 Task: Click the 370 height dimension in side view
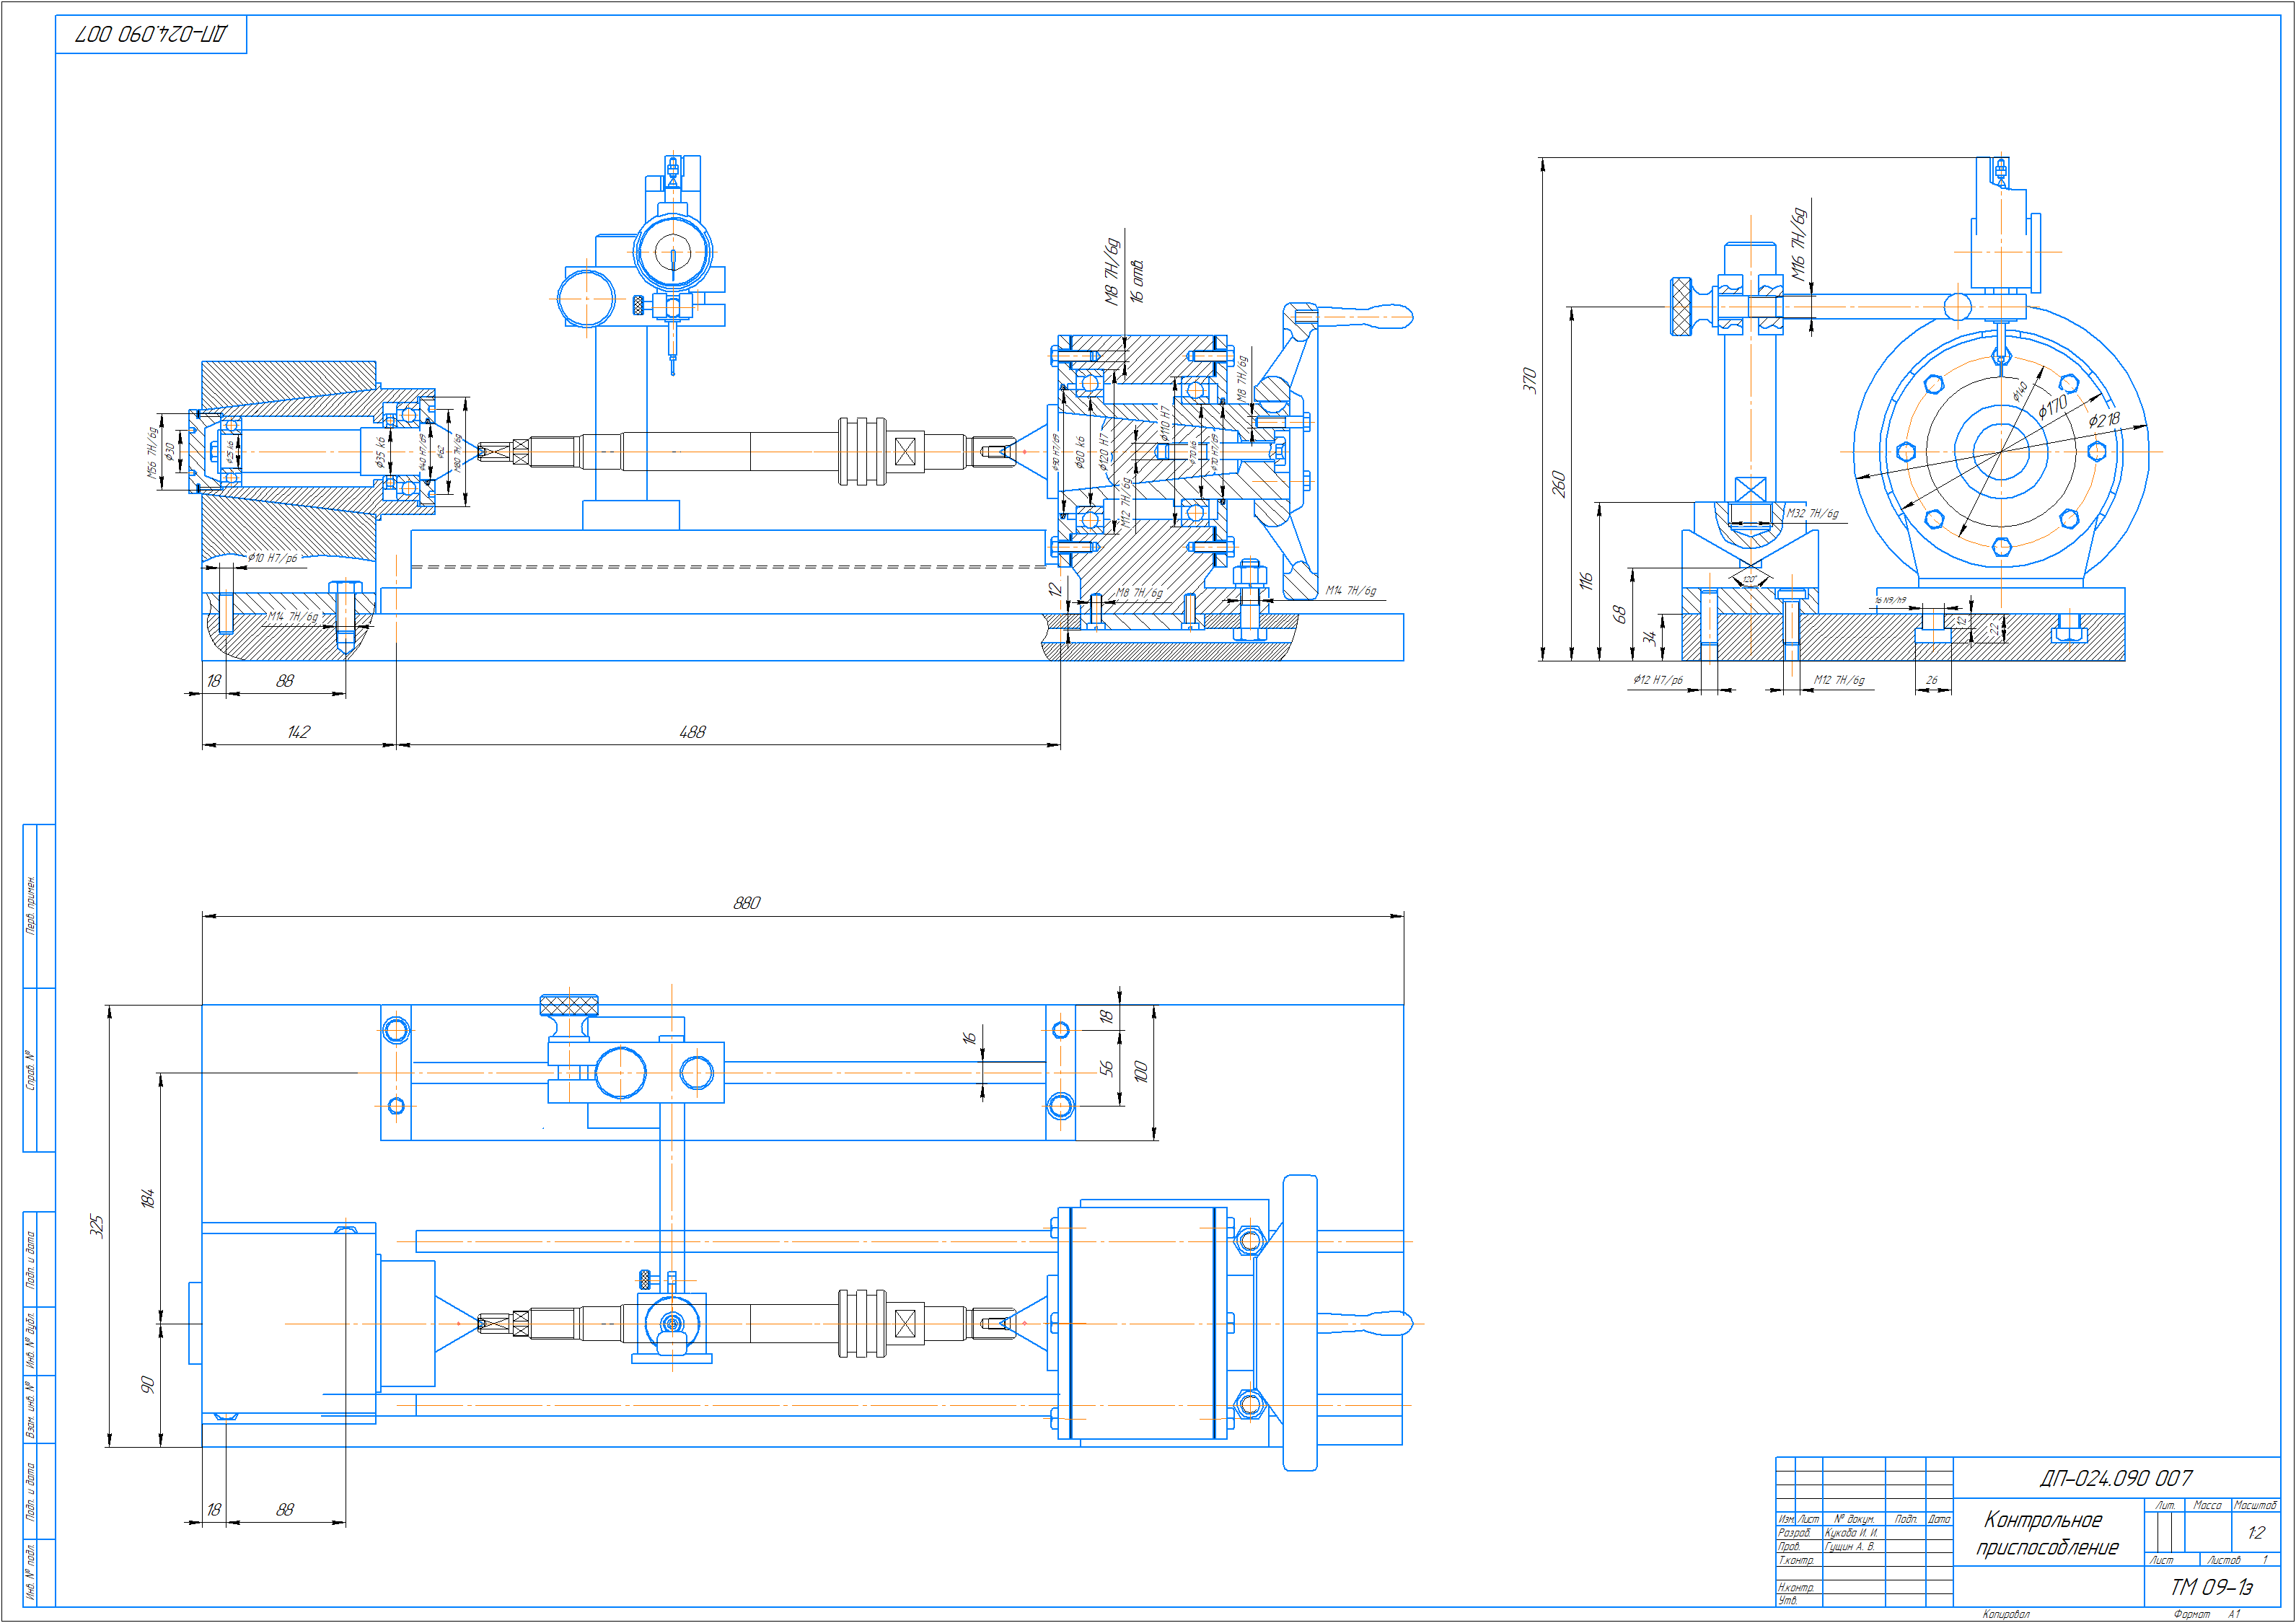pyautogui.click(x=1529, y=380)
